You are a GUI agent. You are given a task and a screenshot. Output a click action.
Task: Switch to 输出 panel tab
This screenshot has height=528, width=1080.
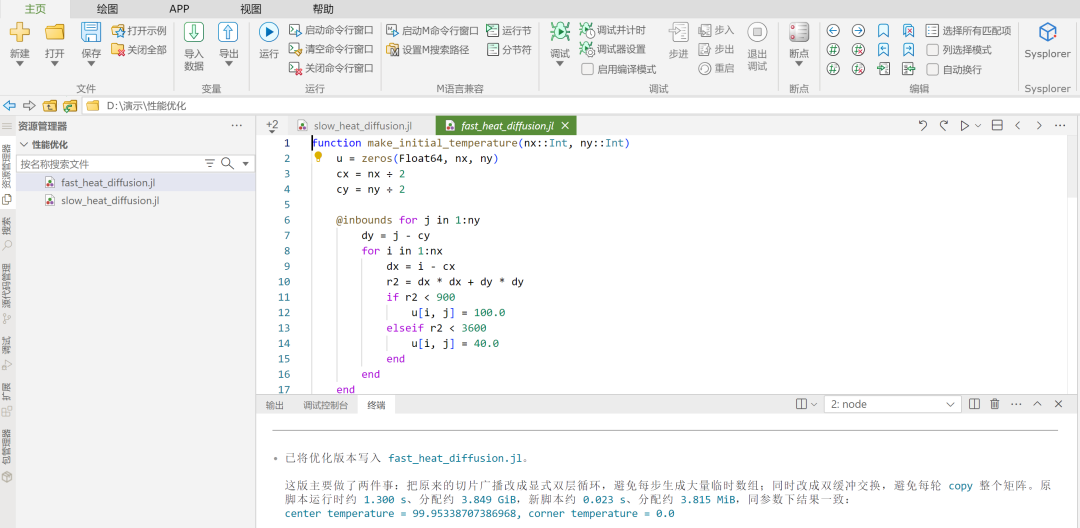(x=275, y=405)
